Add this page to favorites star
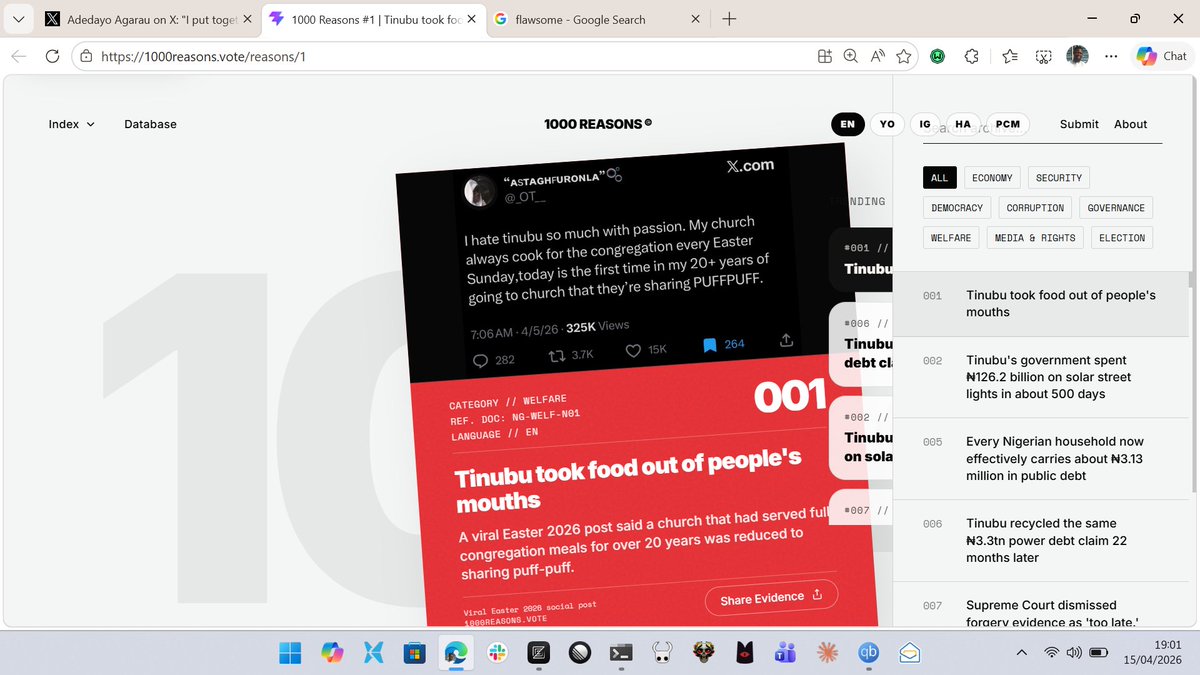1200x675 pixels. (x=904, y=57)
